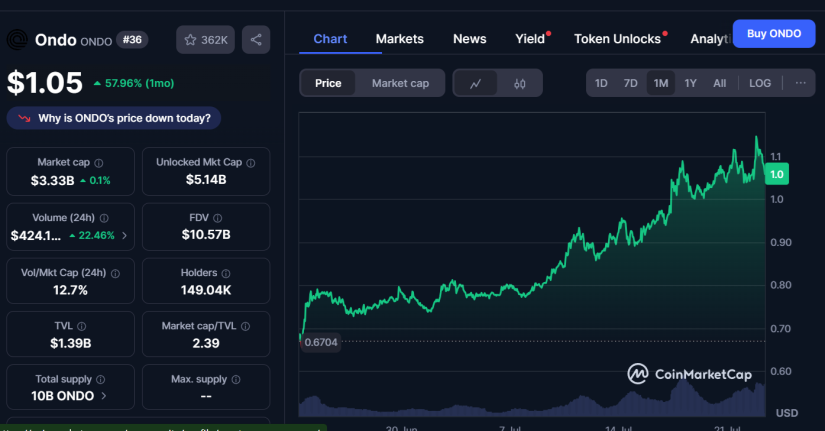Set chart range to 1M
Screen dimensions: 825x431
pyautogui.click(x=661, y=83)
